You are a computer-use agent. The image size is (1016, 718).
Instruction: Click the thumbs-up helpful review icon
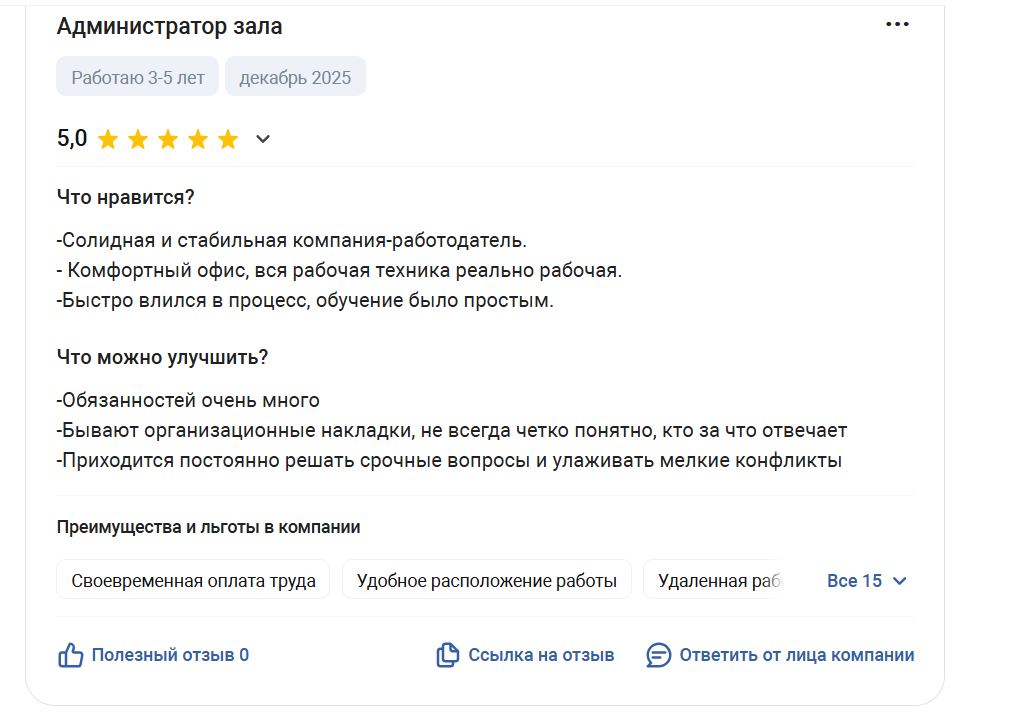[x=70, y=656]
